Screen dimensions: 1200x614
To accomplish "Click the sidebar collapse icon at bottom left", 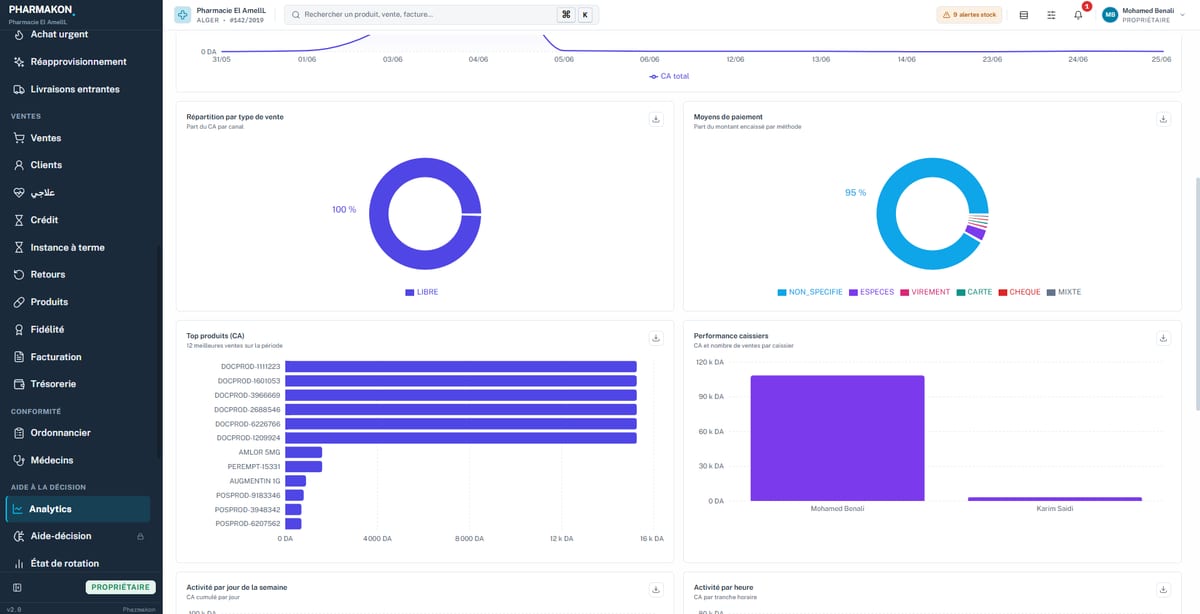I will (17, 588).
